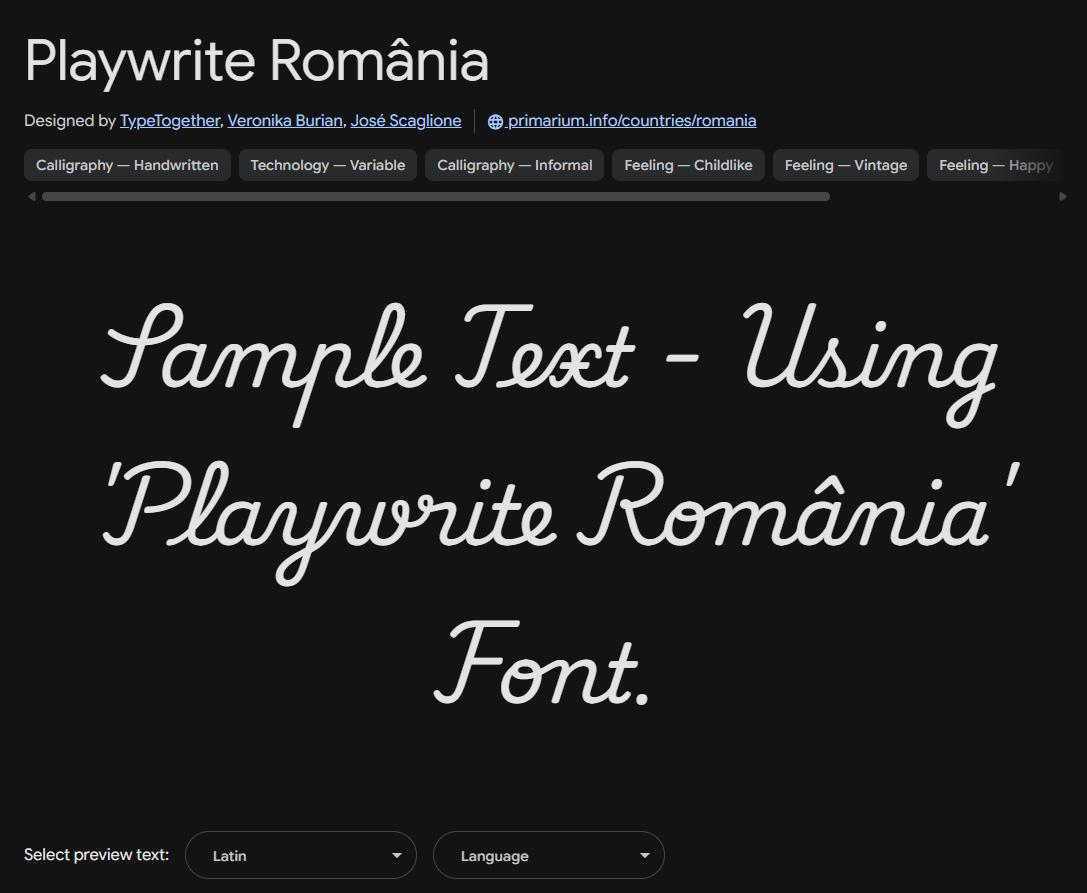Select the Feeling — Childlike tag
Screen dimensions: 1087x893
[x=688, y=165]
